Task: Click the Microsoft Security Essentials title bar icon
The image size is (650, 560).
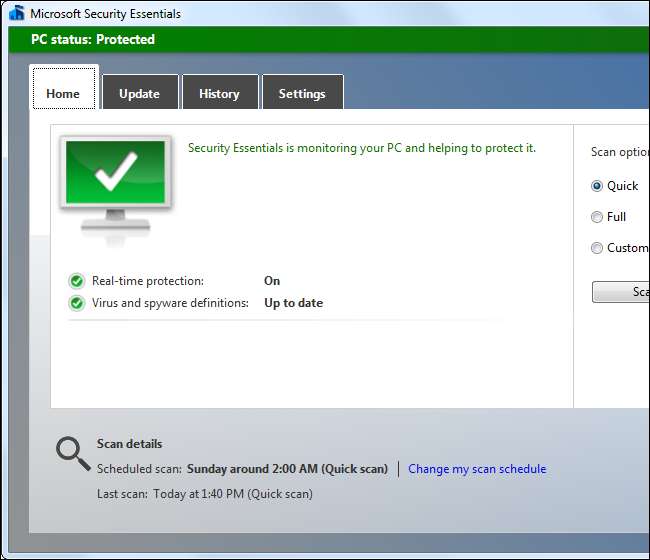Action: (17, 12)
